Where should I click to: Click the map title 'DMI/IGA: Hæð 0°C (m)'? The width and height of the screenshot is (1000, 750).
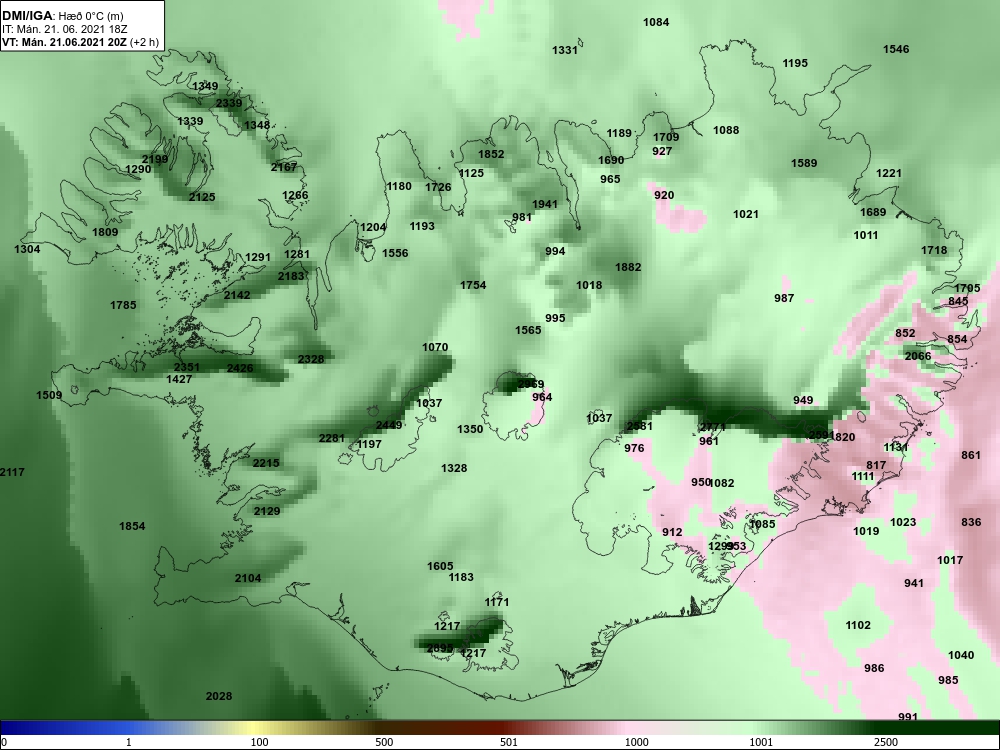(62, 16)
